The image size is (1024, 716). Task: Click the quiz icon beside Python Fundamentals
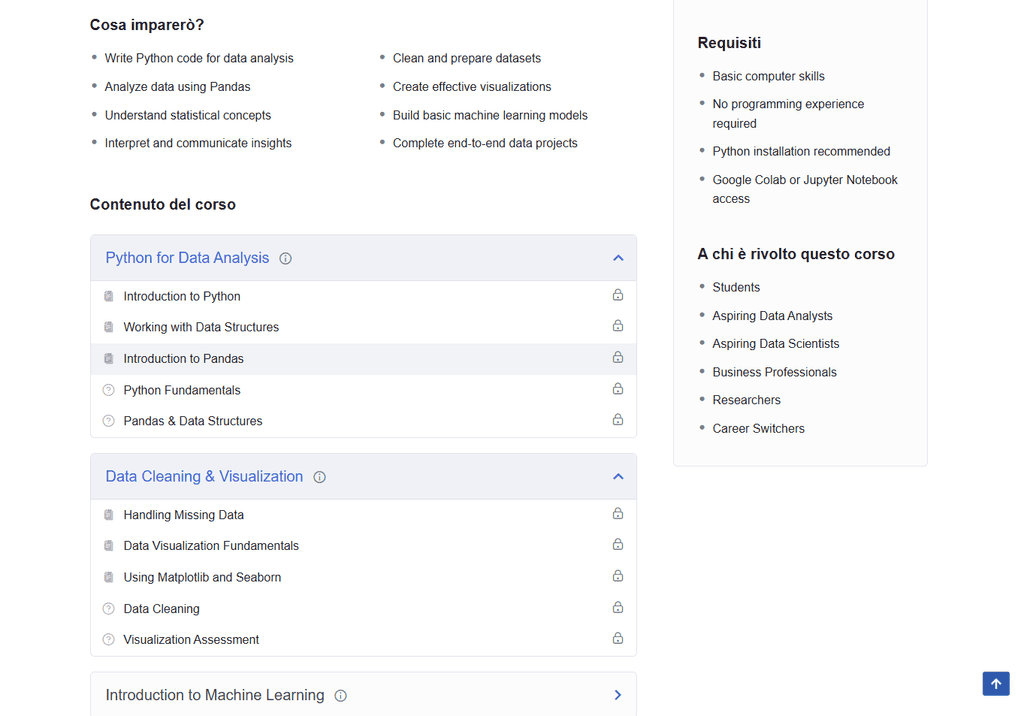(108, 391)
